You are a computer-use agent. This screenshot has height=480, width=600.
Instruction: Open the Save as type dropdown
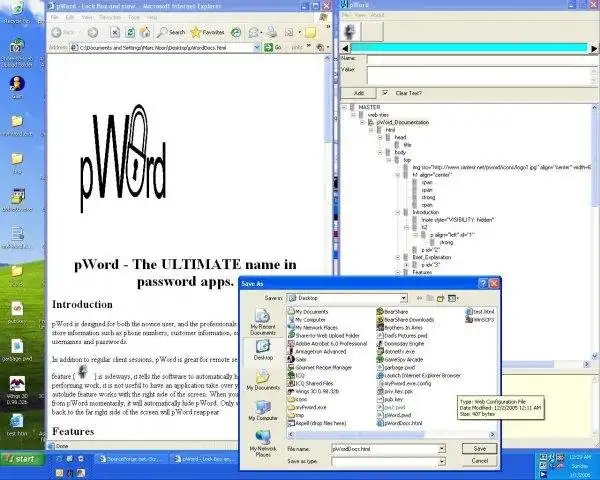[442, 462]
